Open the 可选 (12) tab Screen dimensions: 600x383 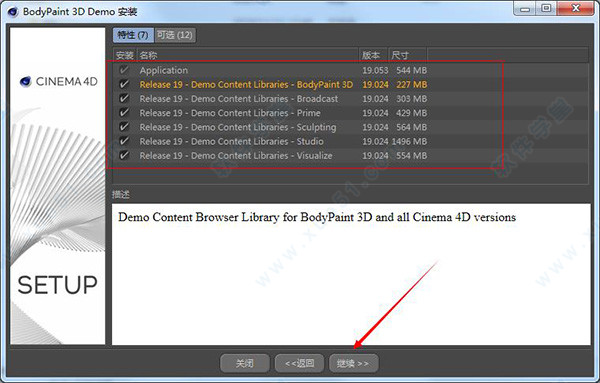(175, 35)
